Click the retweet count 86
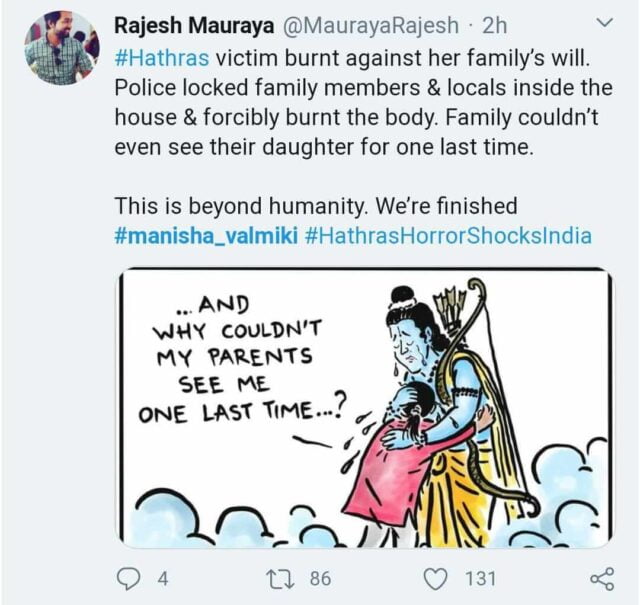 pos(320,578)
